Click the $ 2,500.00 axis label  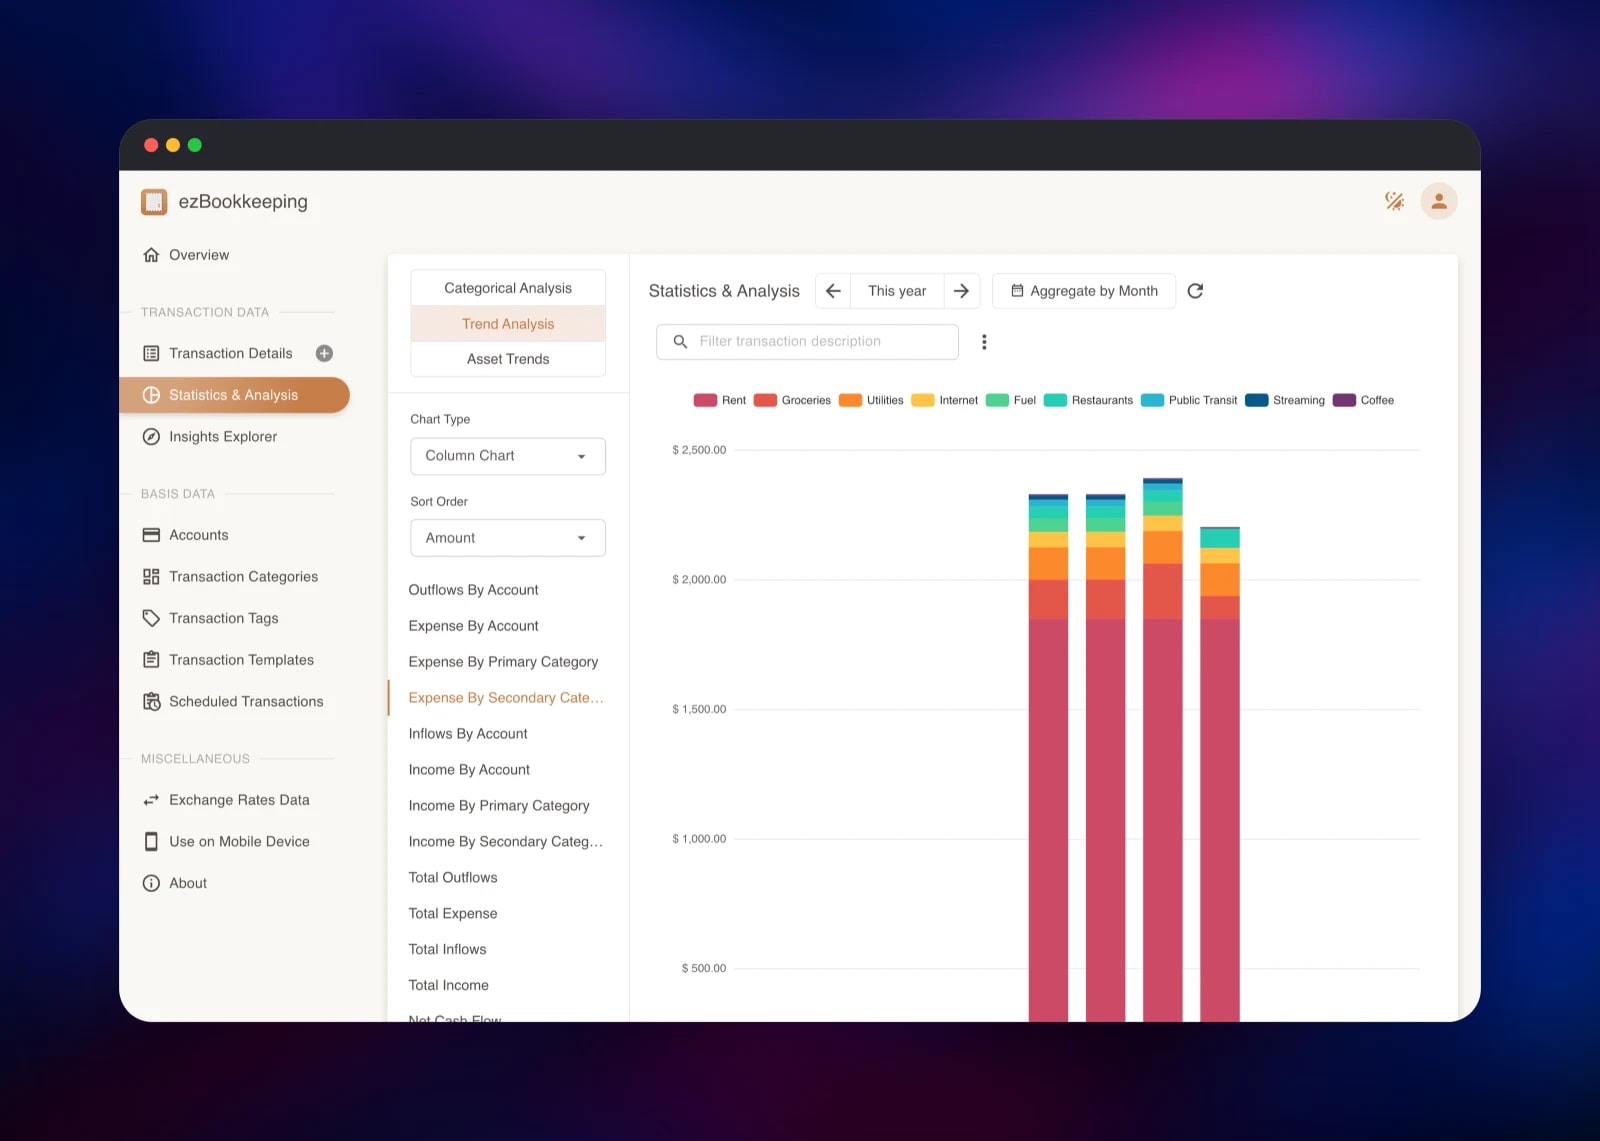pyautogui.click(x=700, y=450)
